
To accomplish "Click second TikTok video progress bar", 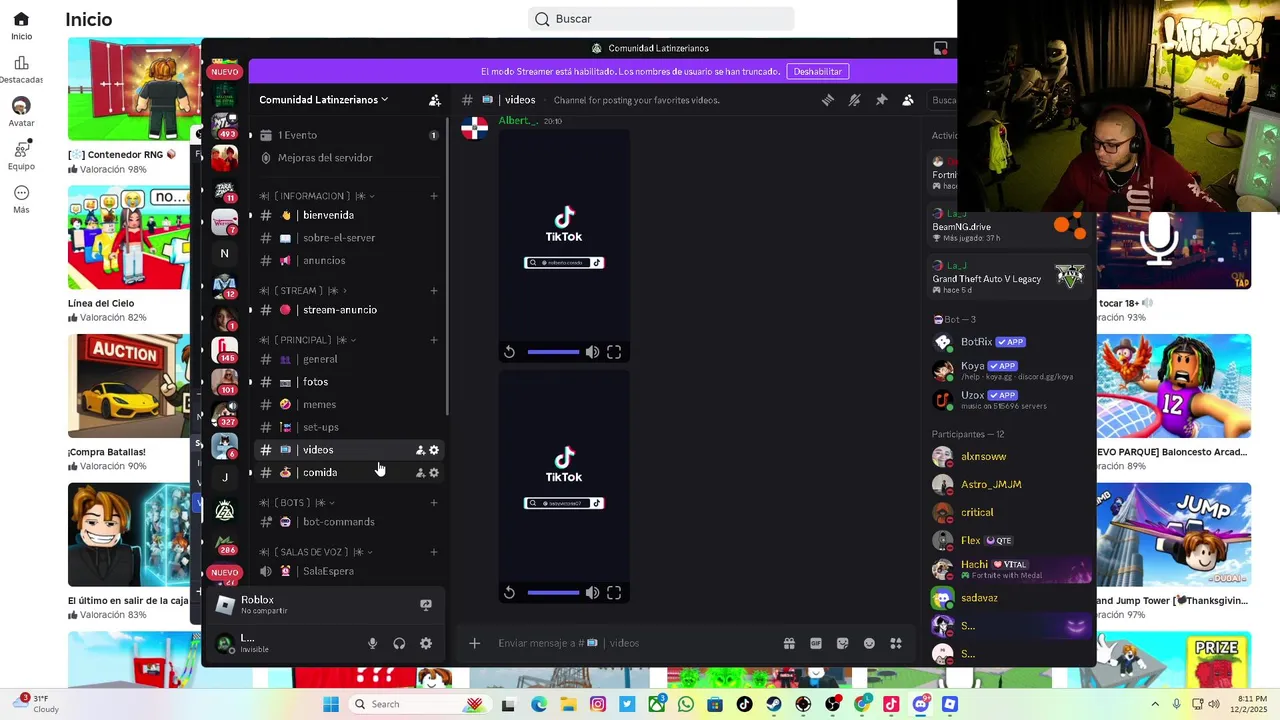I will [x=553, y=592].
